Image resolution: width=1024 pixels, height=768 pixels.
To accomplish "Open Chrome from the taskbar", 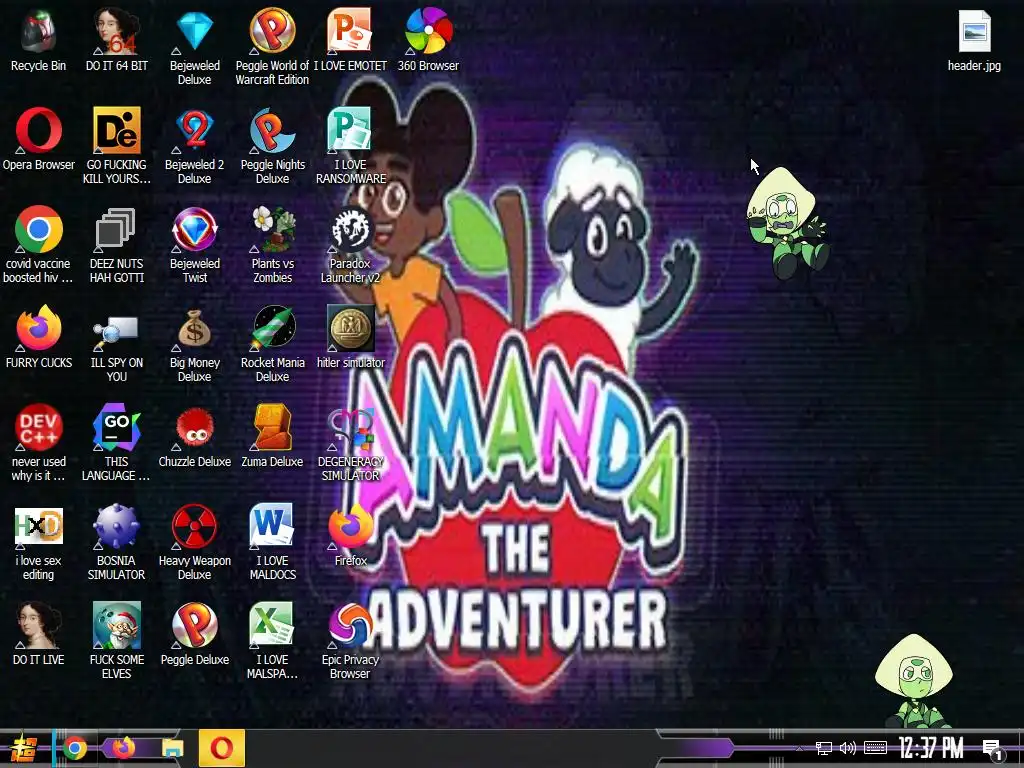I will coord(74,748).
